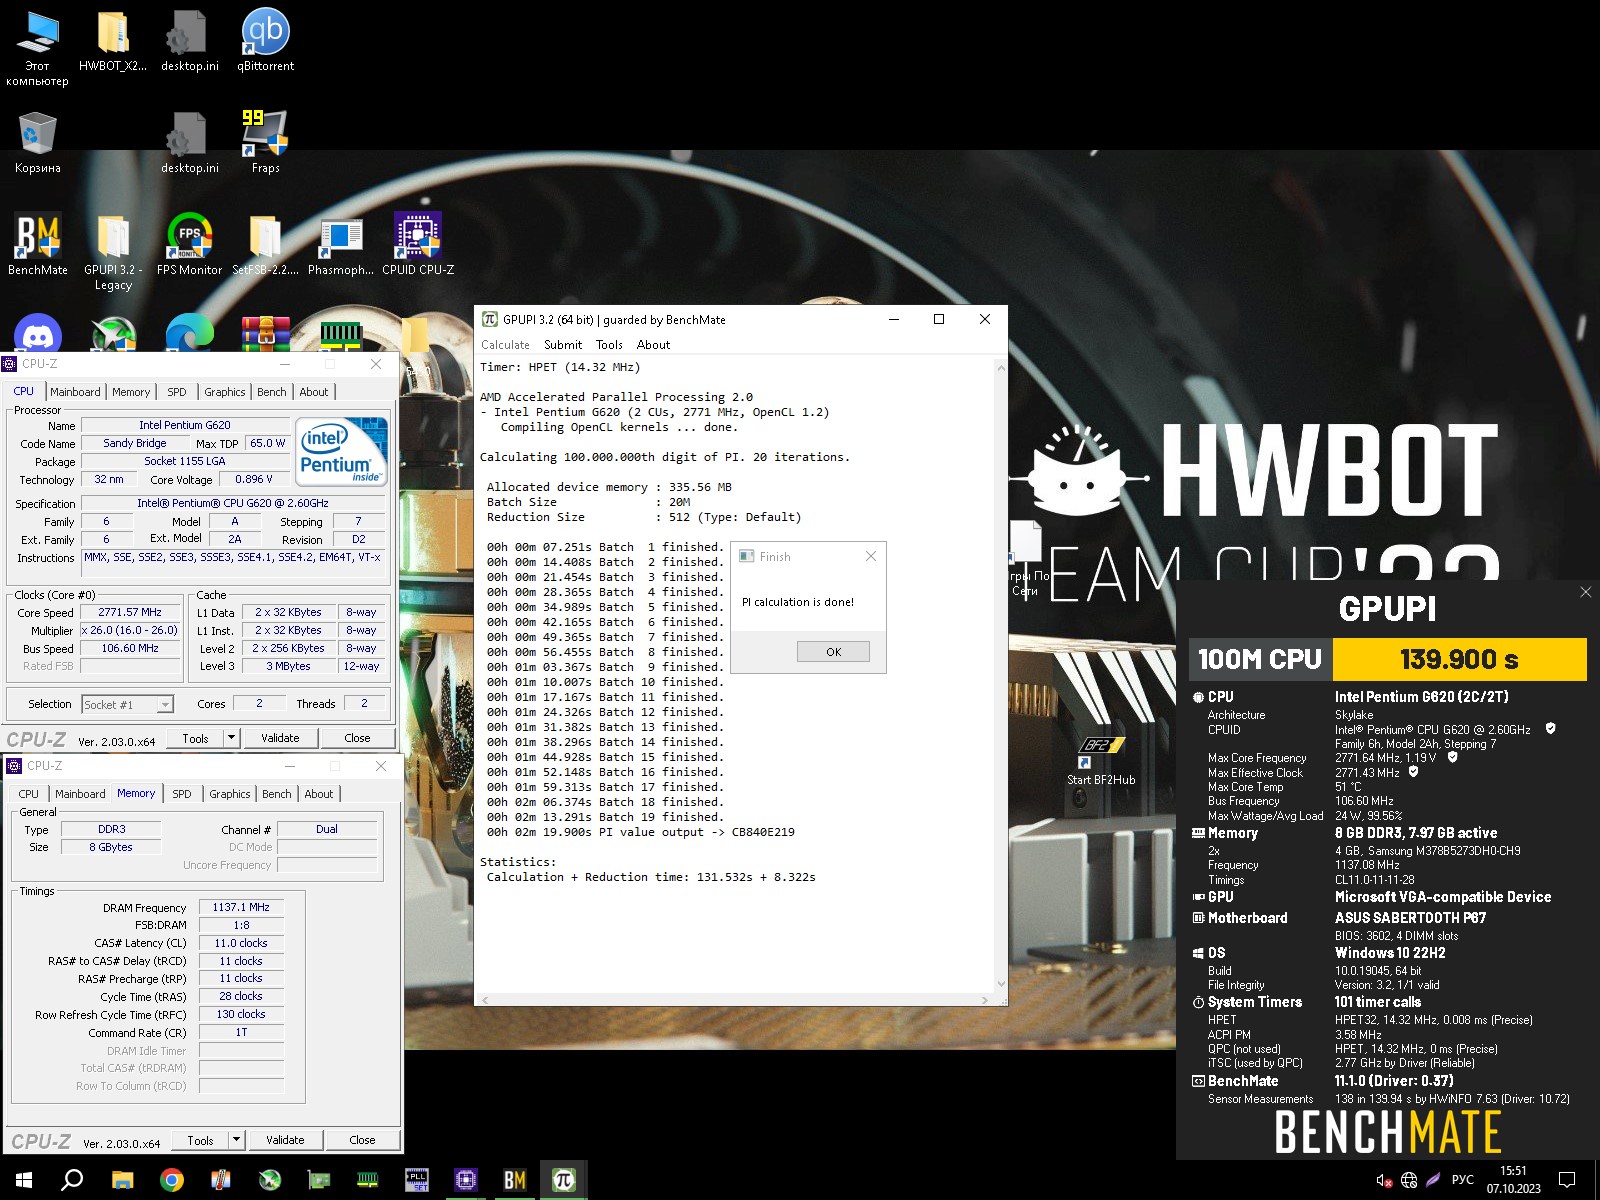Open the HWBOT_X2 folder on the desktop

[x=113, y=40]
